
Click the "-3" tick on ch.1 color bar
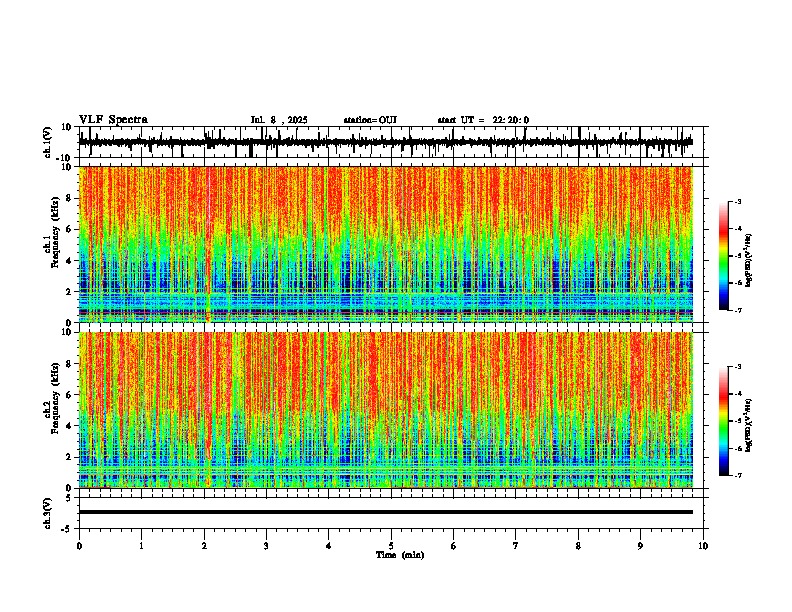(738, 202)
